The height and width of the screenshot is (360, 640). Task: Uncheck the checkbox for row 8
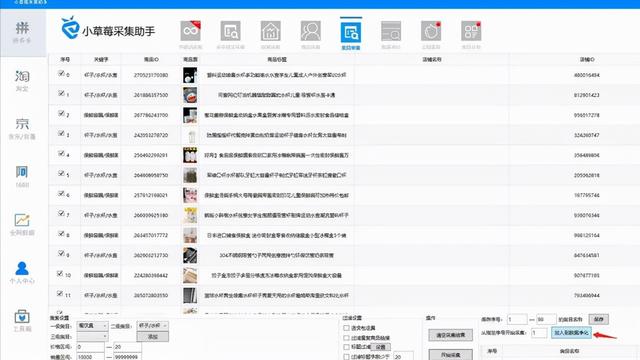[x=61, y=233]
